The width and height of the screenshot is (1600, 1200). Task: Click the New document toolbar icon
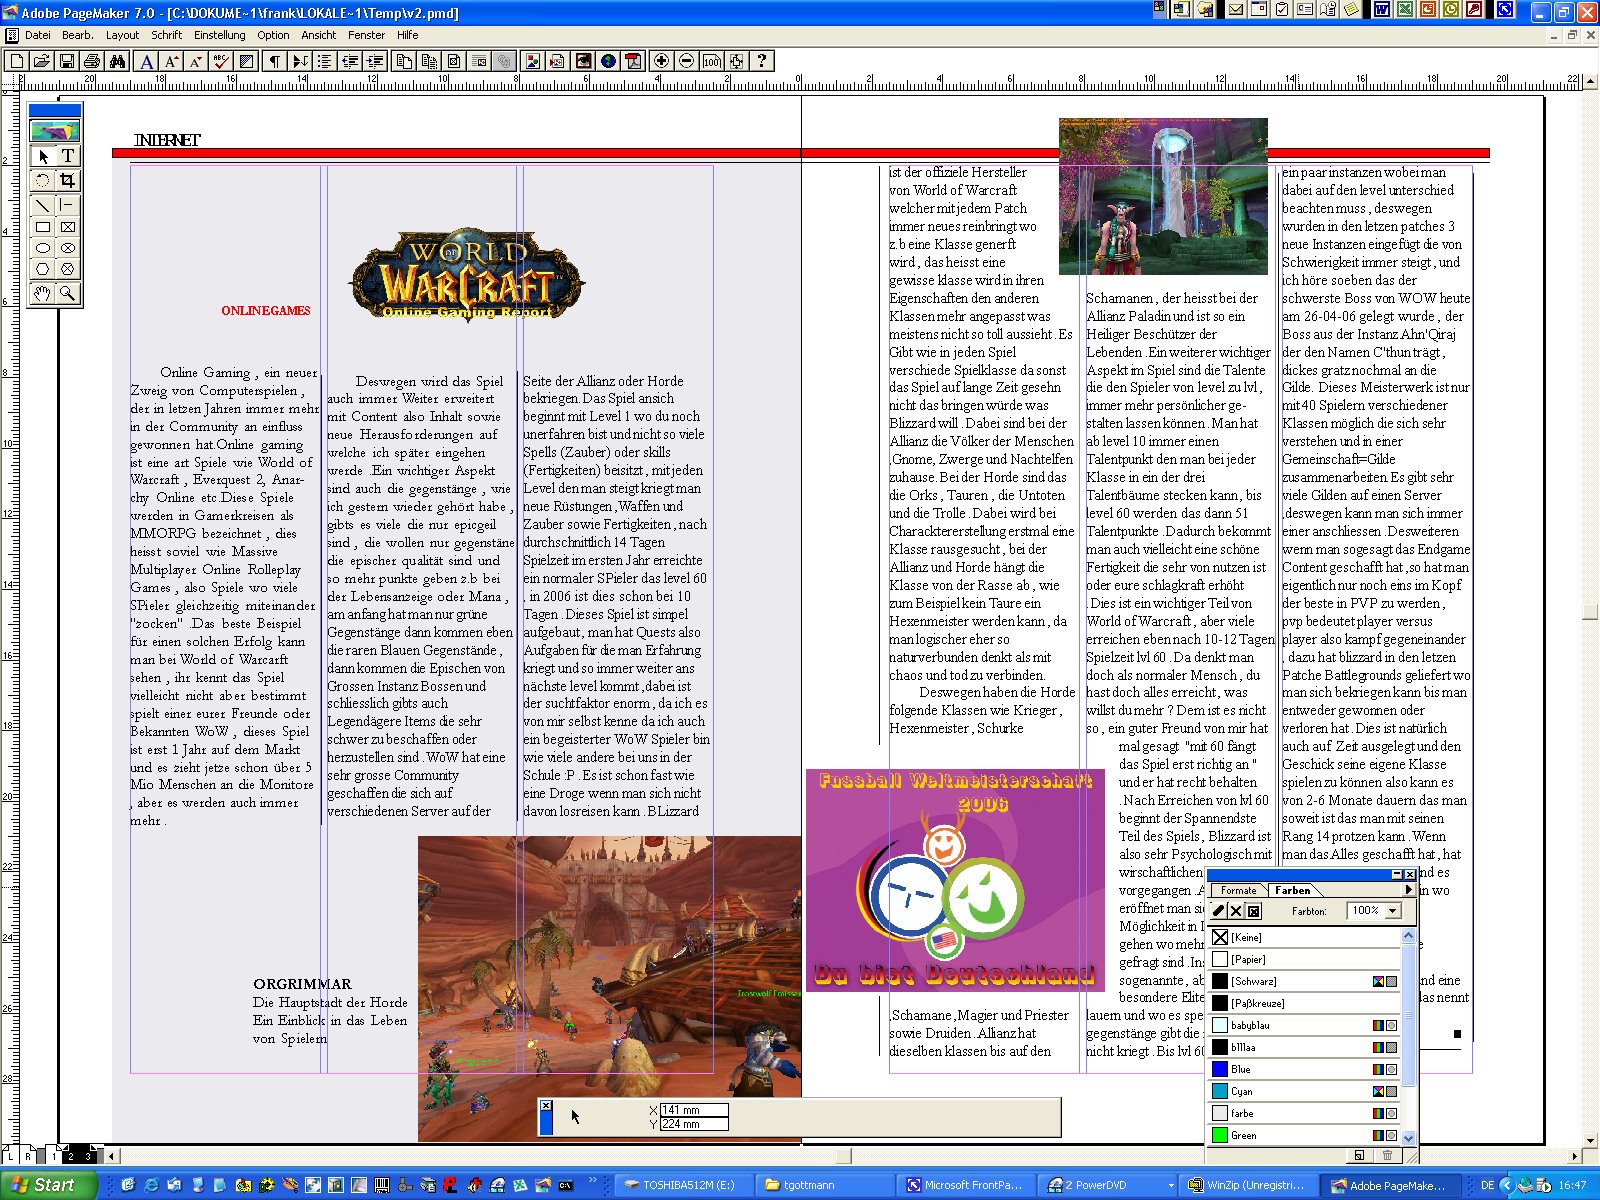(x=17, y=61)
